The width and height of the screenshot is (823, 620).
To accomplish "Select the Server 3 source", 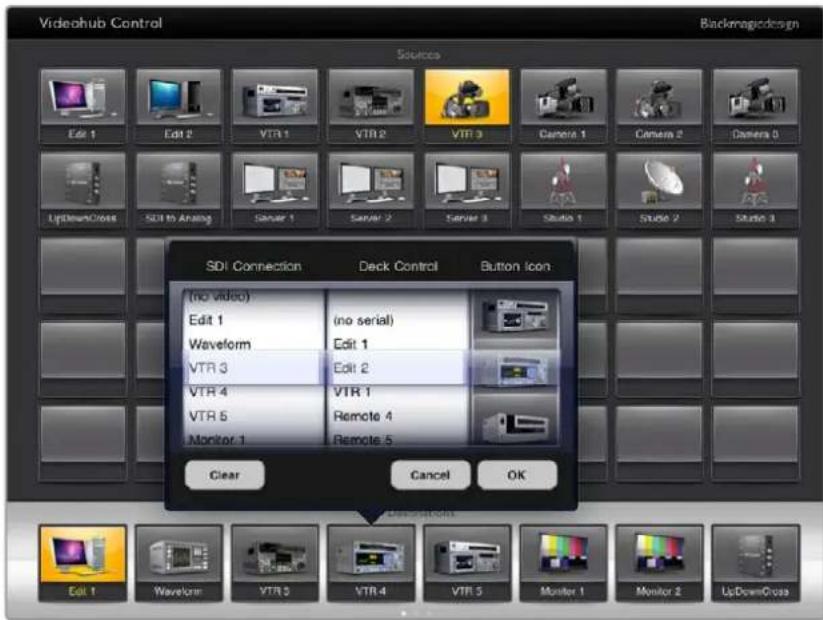I will coord(467,190).
